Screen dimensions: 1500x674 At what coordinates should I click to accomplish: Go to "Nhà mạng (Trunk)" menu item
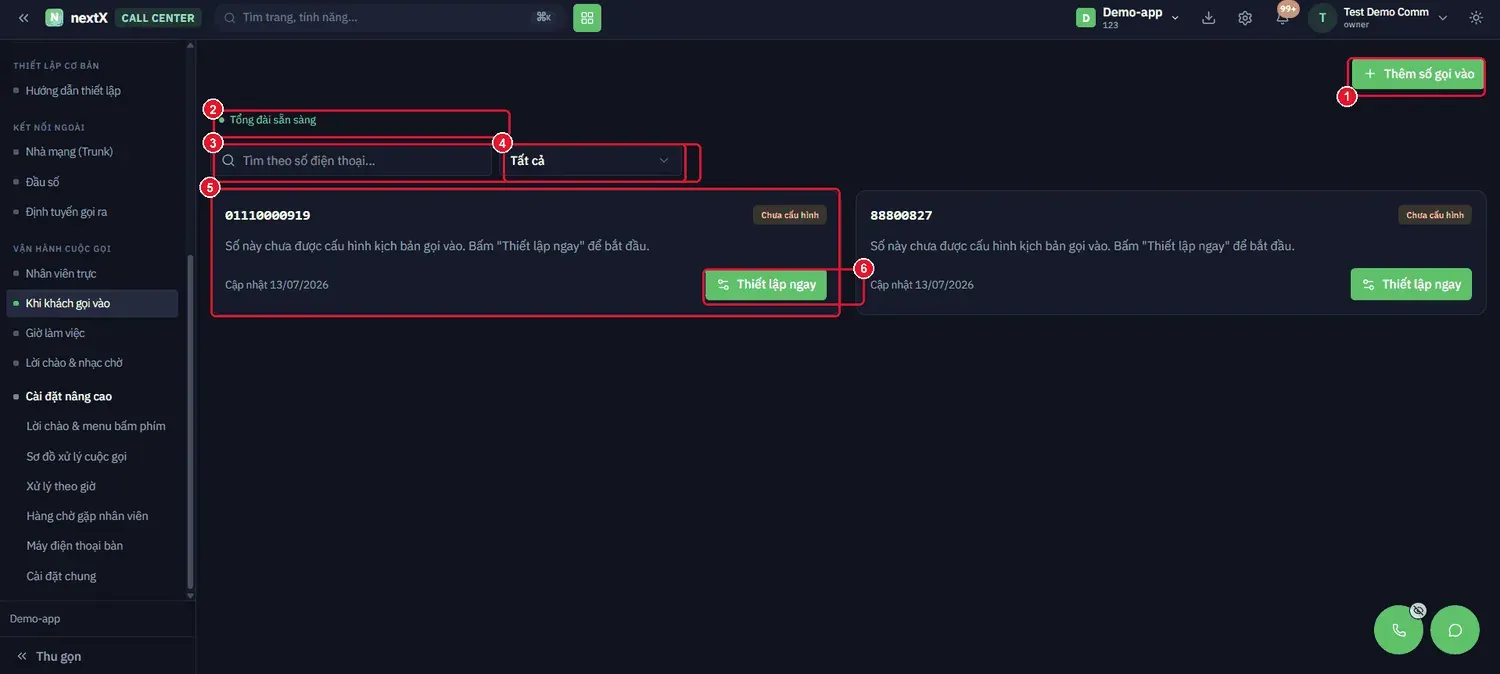[69, 152]
